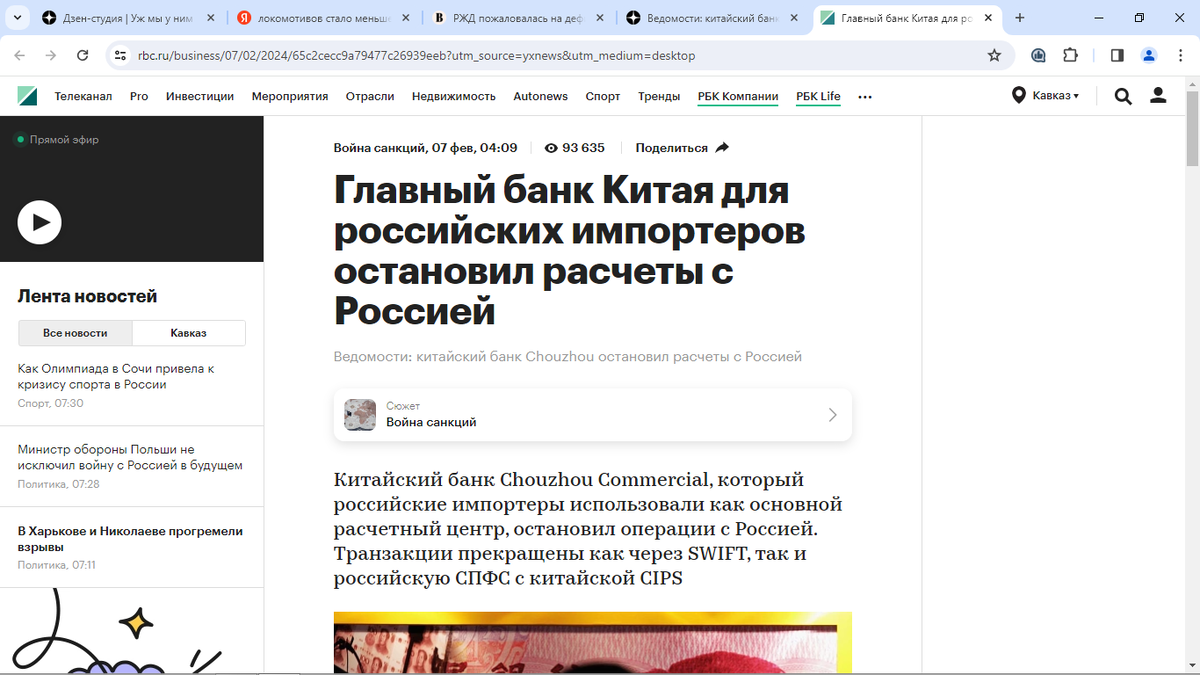Open the Инвестиции section
Image resolution: width=1200 pixels, height=675 pixels.
pos(200,96)
